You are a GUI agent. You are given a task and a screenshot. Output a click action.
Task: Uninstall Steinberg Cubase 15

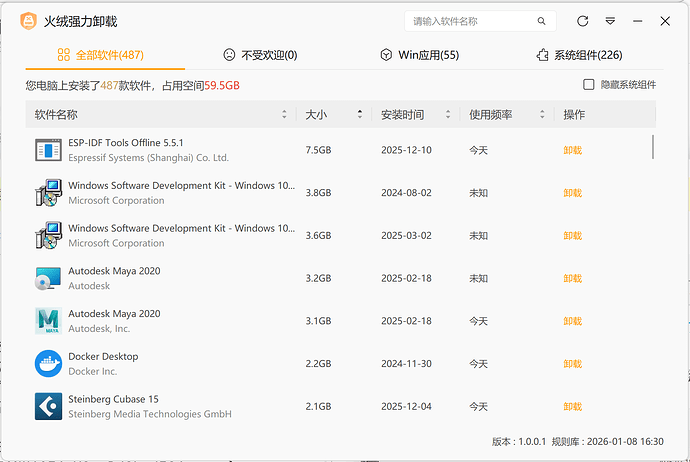573,406
